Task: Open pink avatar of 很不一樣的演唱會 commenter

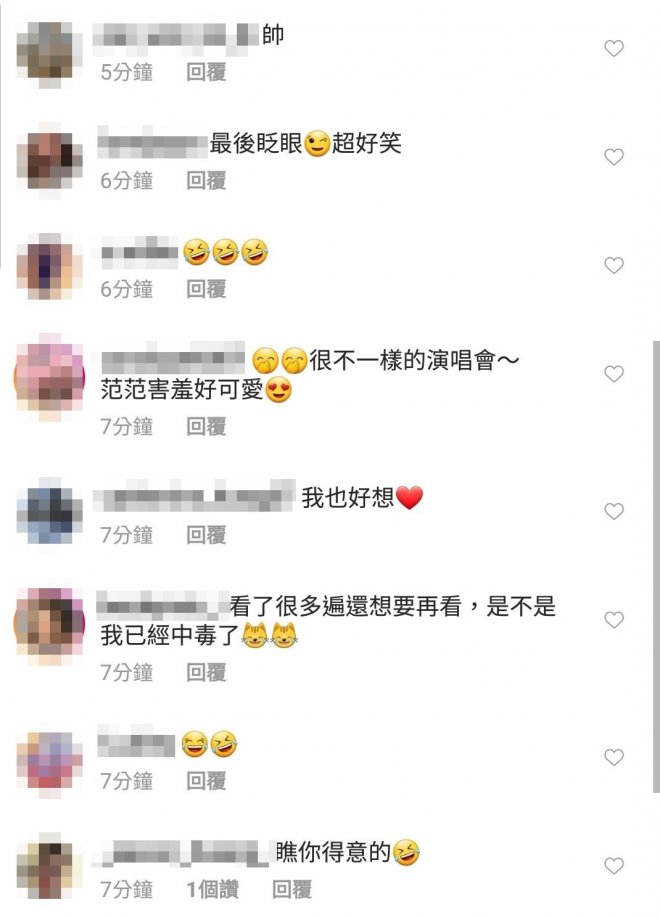Action: (x=49, y=378)
